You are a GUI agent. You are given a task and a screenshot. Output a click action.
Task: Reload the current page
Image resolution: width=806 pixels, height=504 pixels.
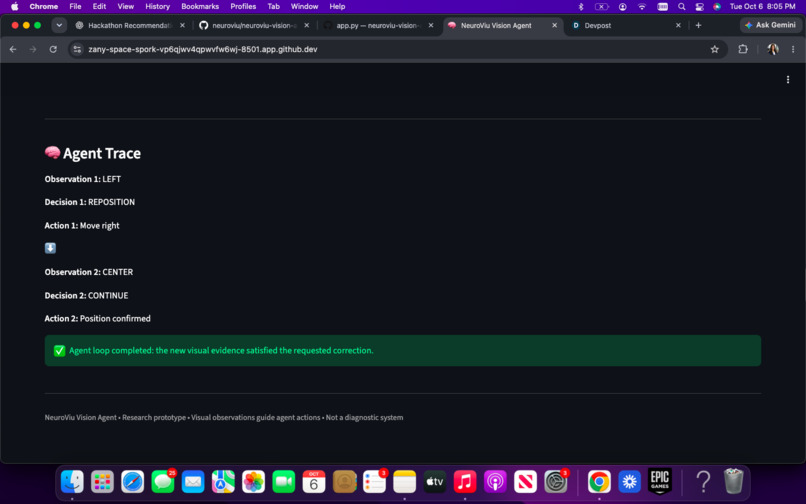coord(53,49)
